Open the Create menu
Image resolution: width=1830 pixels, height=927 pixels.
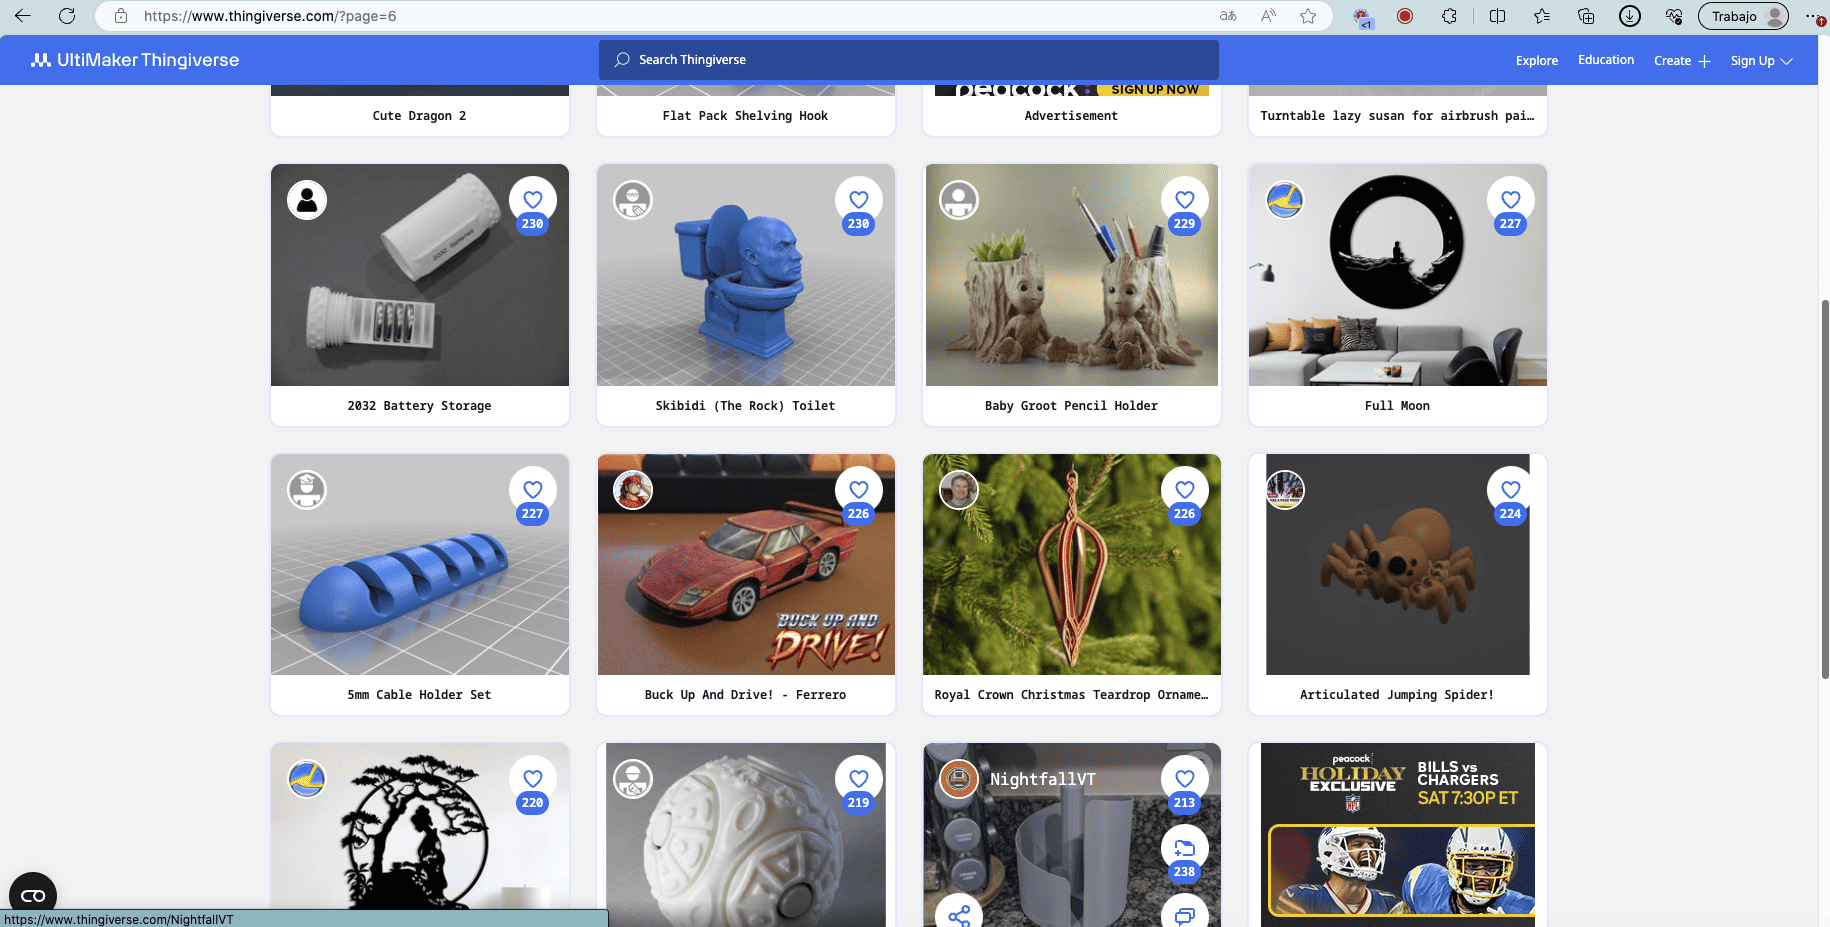(1681, 61)
